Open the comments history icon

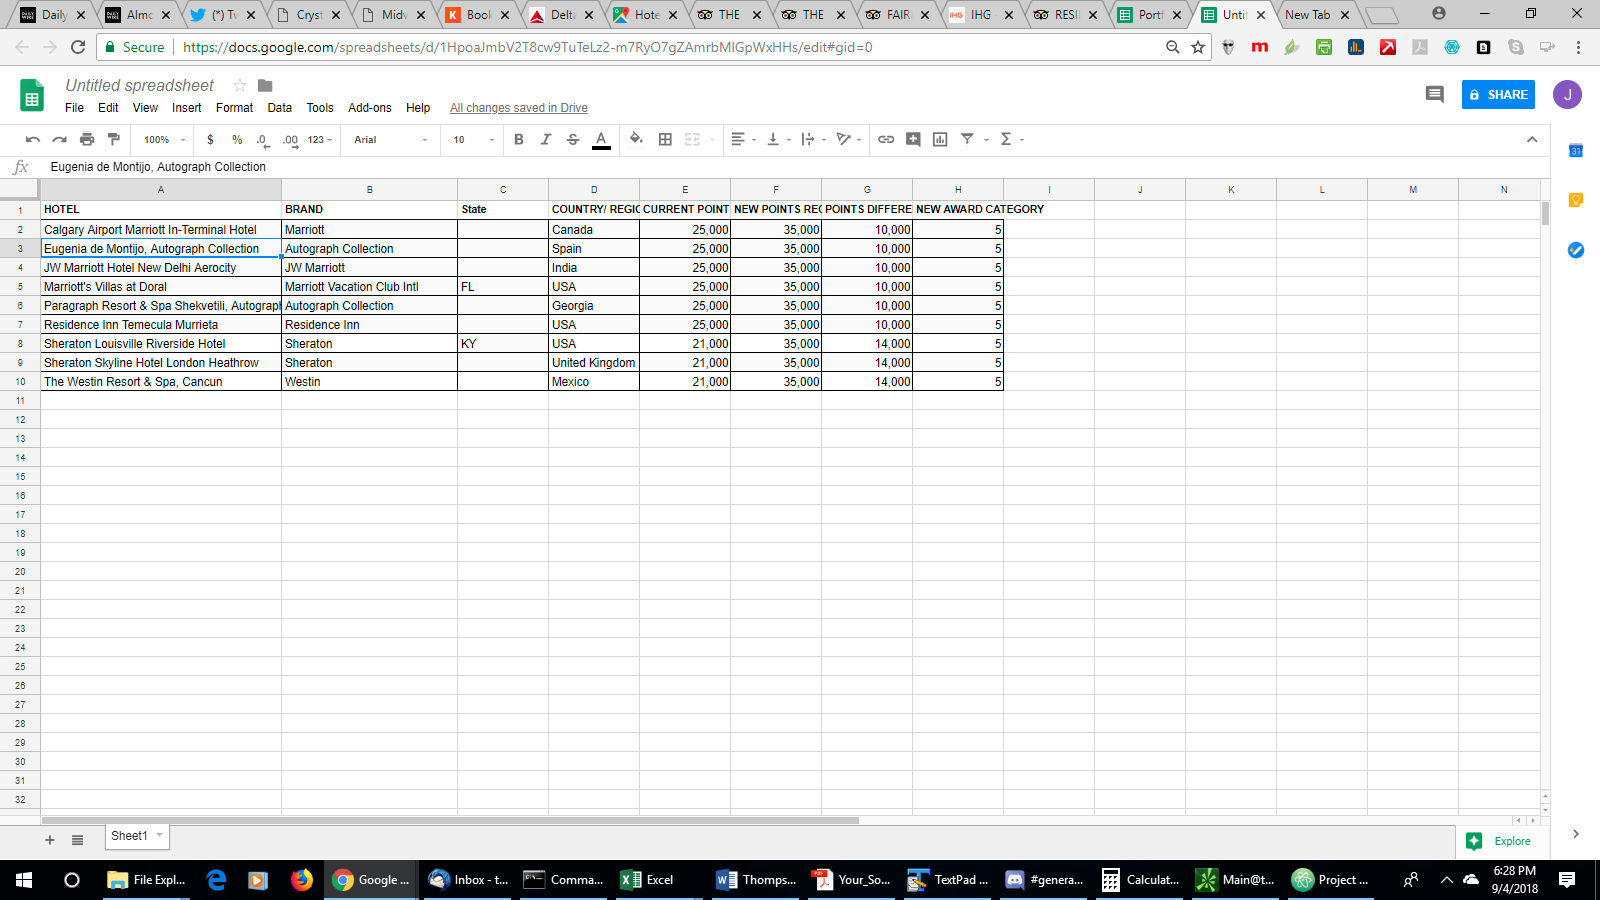point(1434,94)
